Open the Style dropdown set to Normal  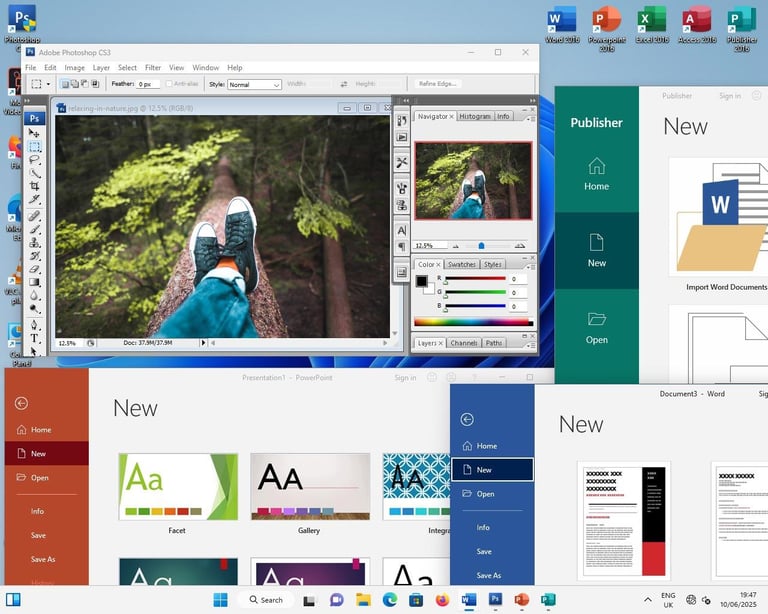pos(254,85)
